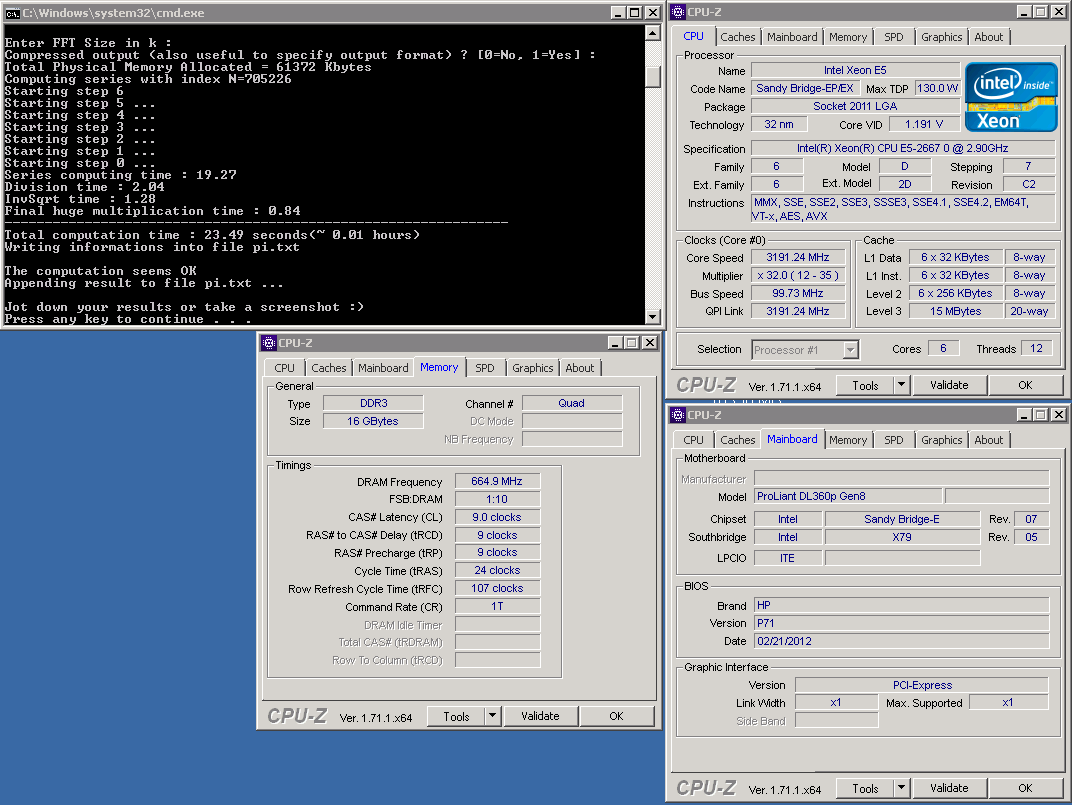
Task: Select About tab in Memory CPU-Z window
Action: tap(580, 368)
